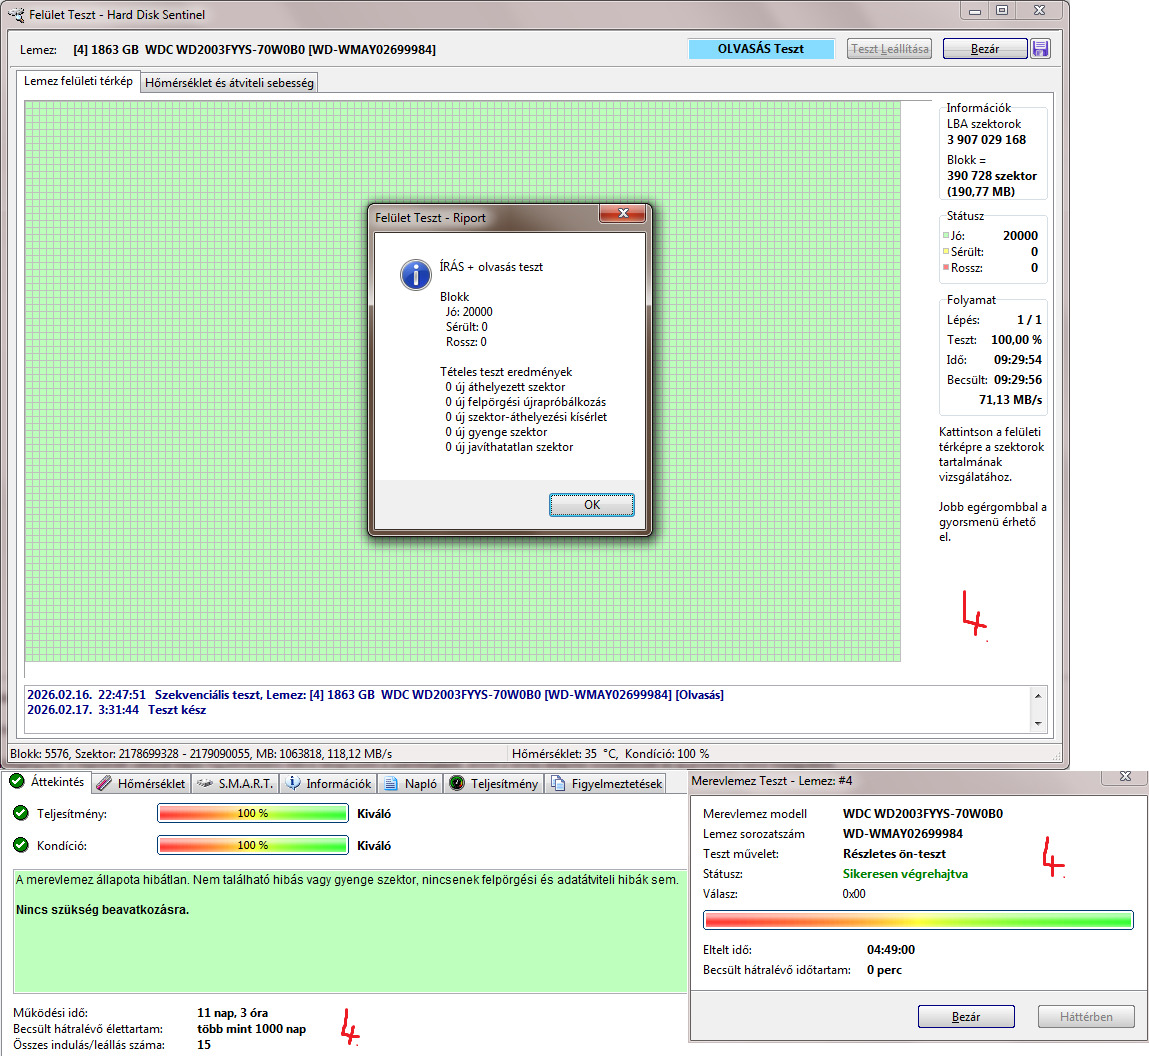This screenshot has height=1056, width=1149.
Task: Click the Hard Disk Sentinel title bar icon
Action: point(16,14)
